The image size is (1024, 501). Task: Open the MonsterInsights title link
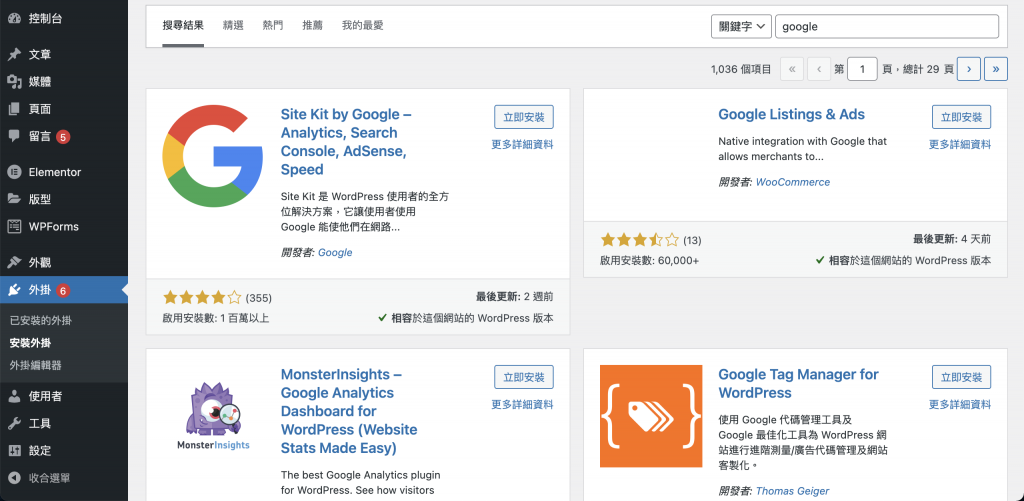[x=349, y=411]
